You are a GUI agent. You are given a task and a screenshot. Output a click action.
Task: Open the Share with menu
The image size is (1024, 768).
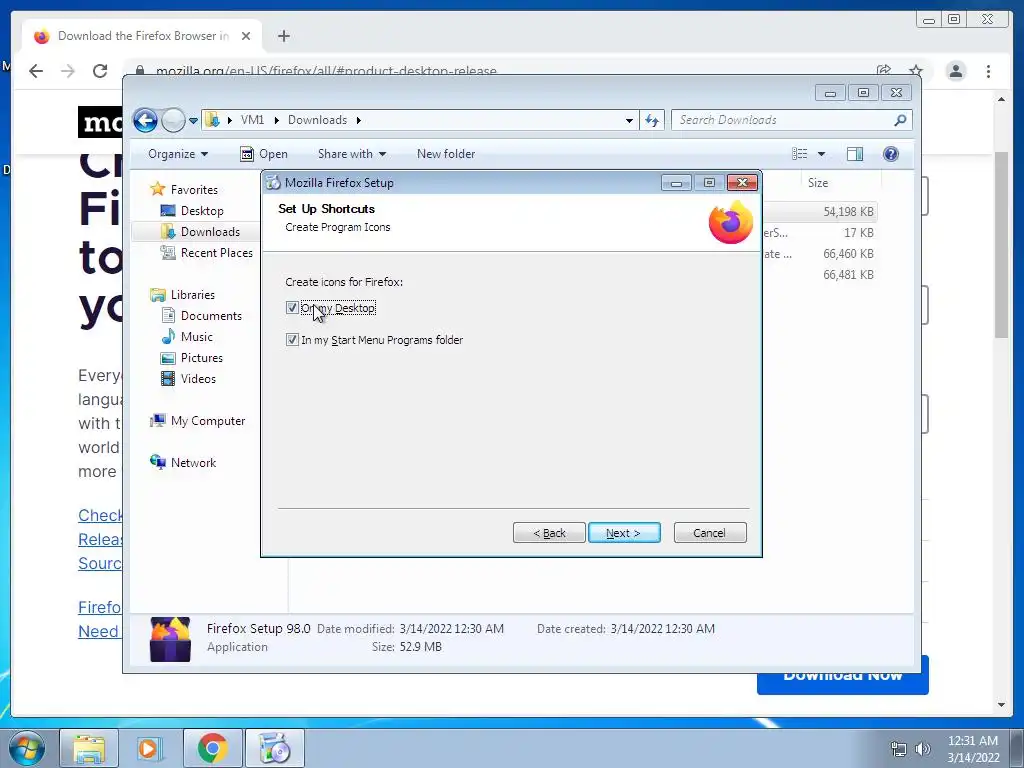[x=351, y=154]
